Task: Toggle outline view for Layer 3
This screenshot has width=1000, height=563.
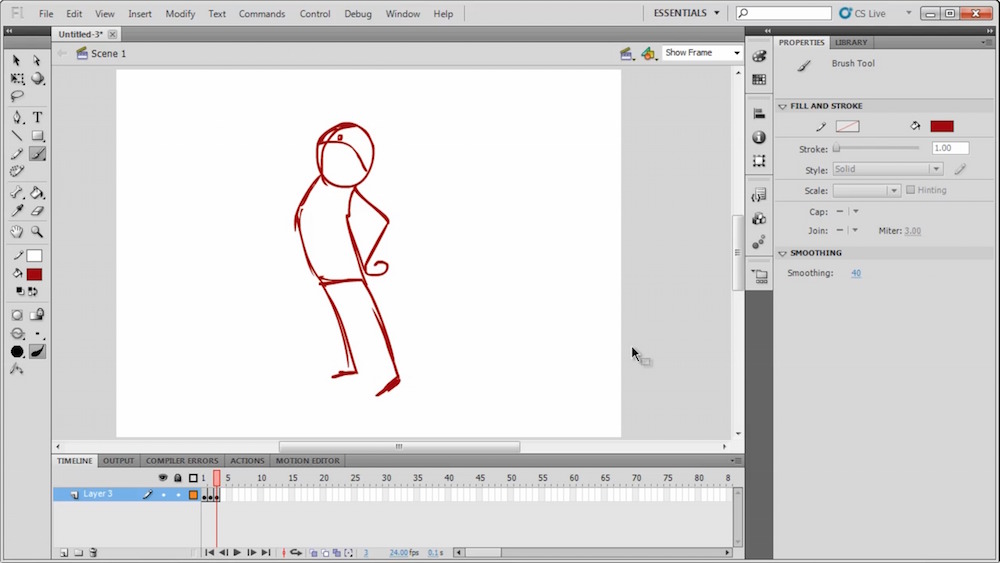Action: 193,494
